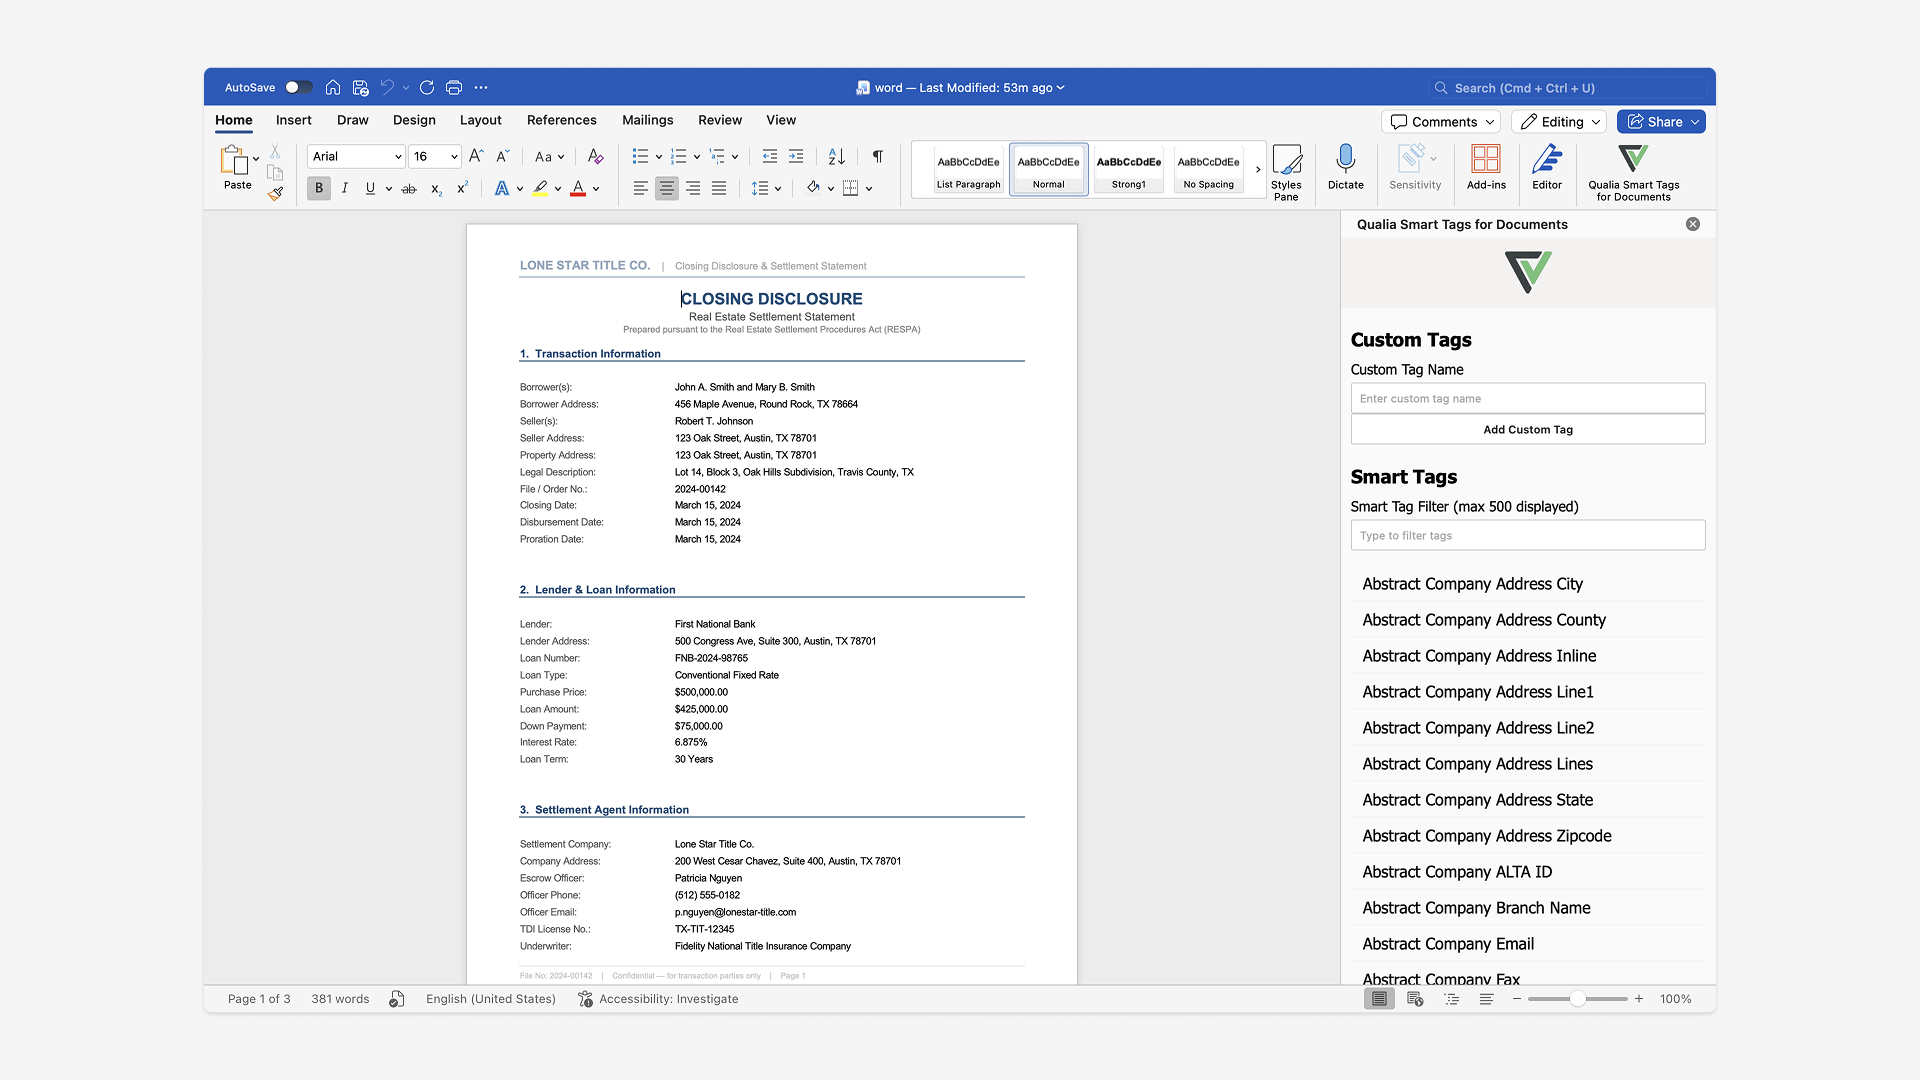Center align the text
Screen dimensions: 1920x1080
pos(667,188)
